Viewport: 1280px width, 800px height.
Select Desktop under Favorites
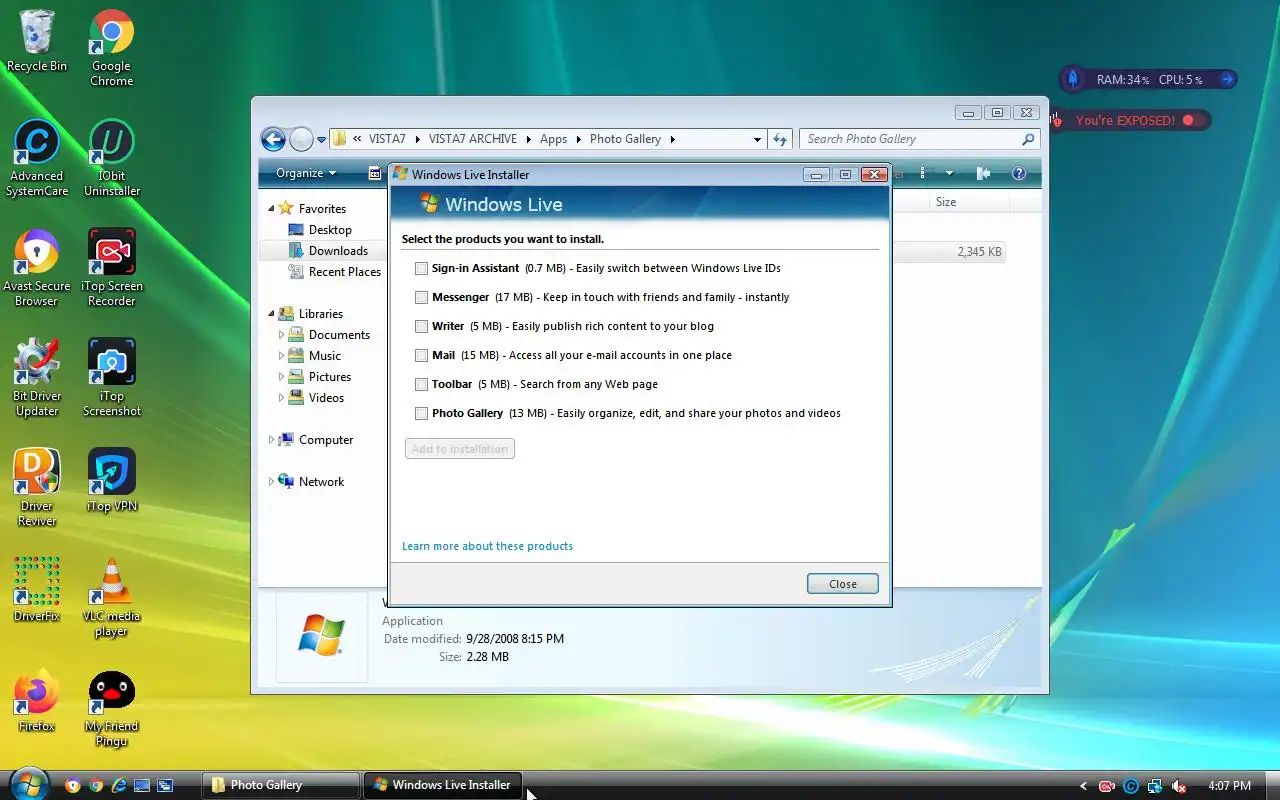[x=320, y=230]
